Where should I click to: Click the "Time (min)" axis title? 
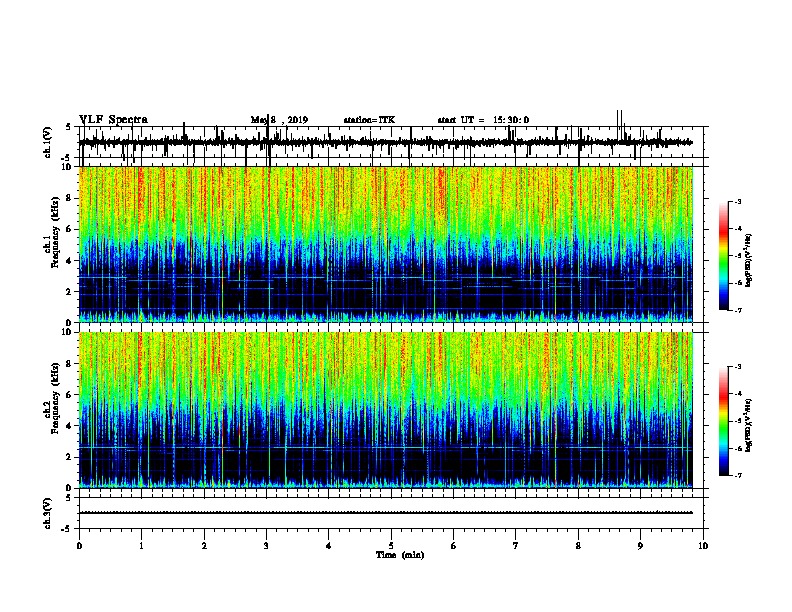(x=400, y=555)
